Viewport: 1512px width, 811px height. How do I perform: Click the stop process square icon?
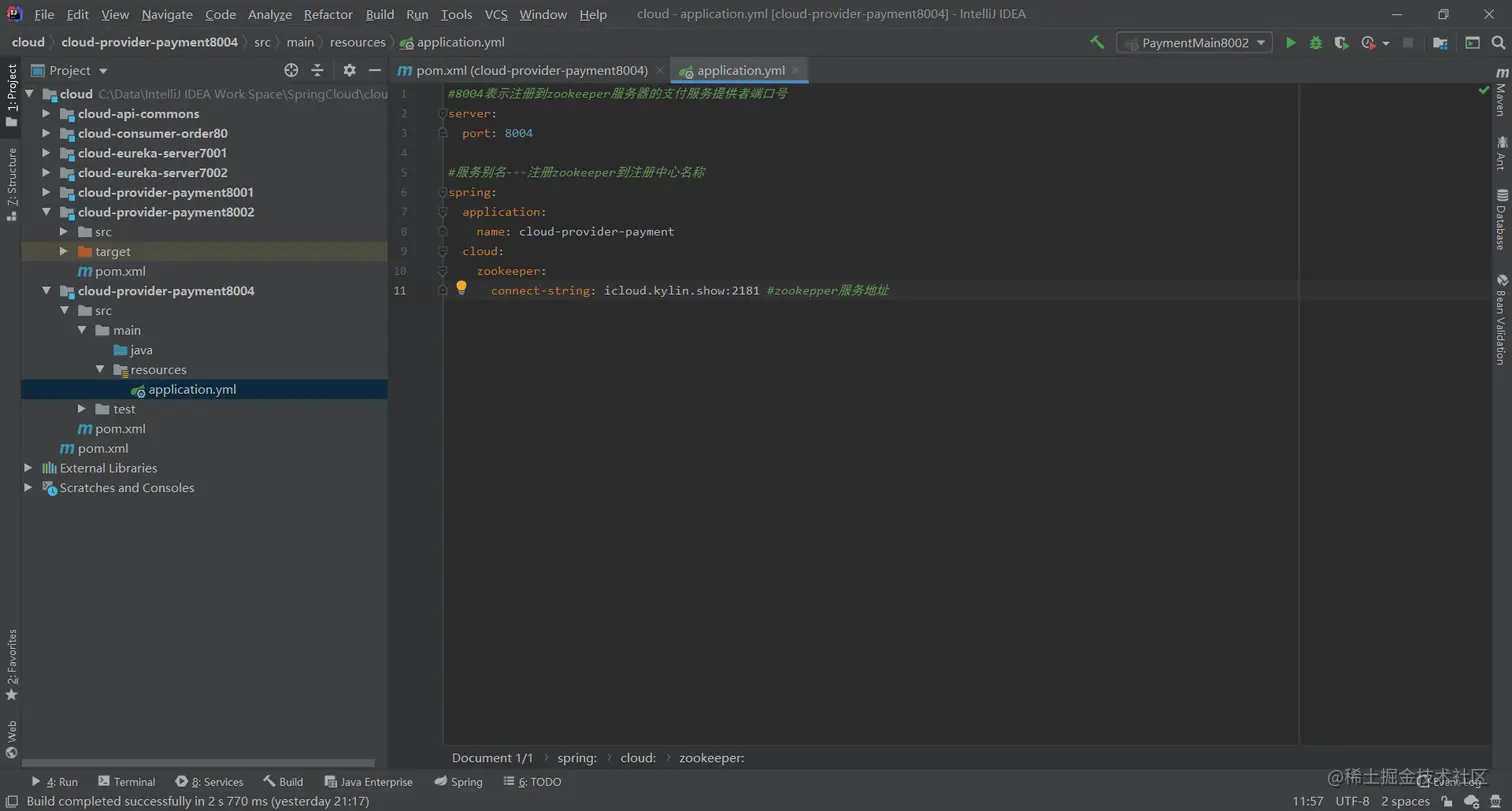click(x=1408, y=43)
